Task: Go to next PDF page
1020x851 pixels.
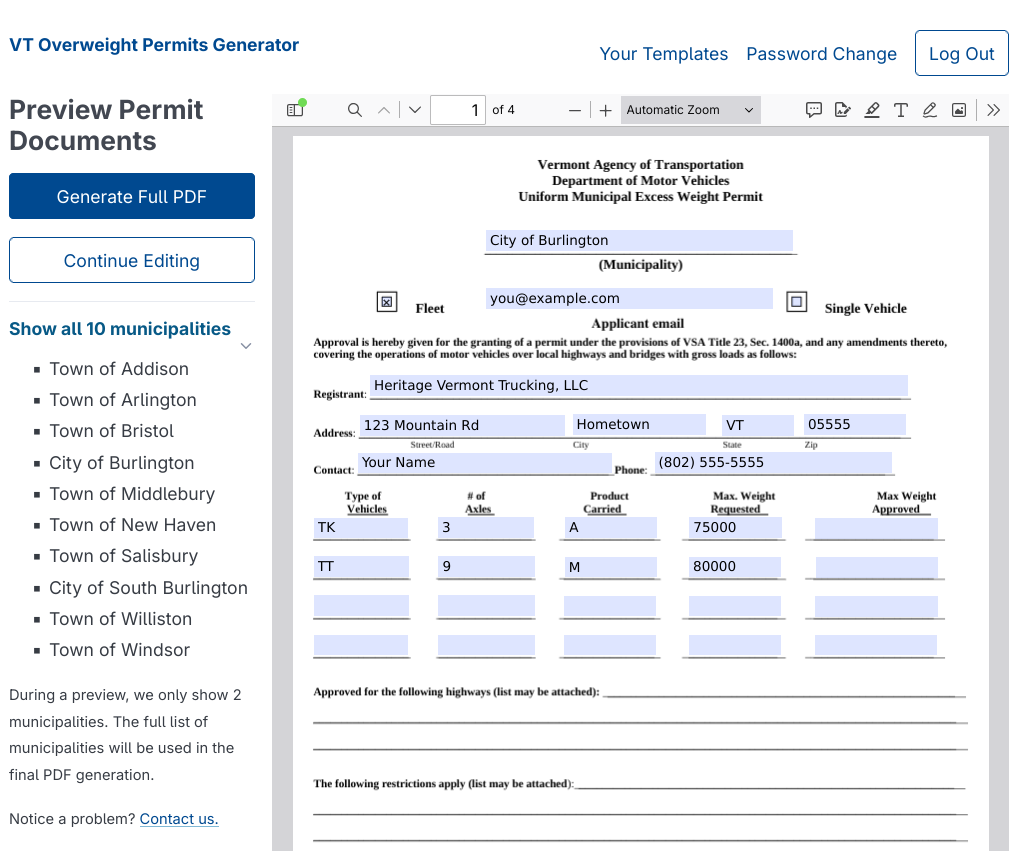Action: coord(414,110)
